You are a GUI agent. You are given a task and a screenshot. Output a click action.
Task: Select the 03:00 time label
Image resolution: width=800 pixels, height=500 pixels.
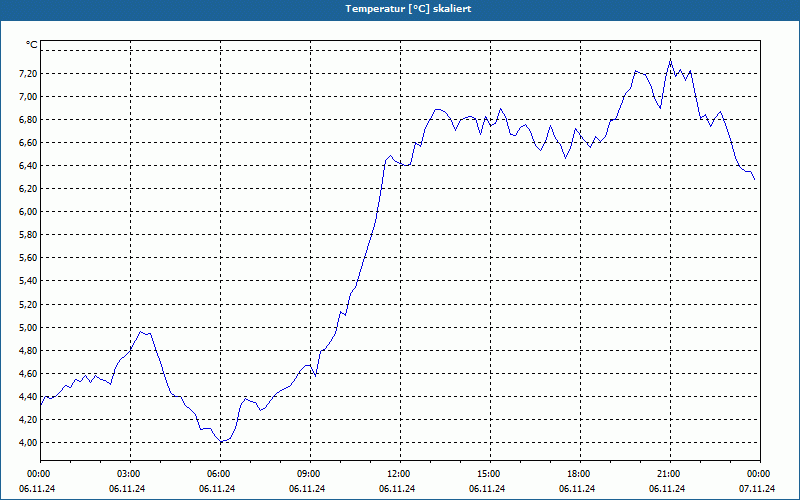pyautogui.click(x=127, y=474)
